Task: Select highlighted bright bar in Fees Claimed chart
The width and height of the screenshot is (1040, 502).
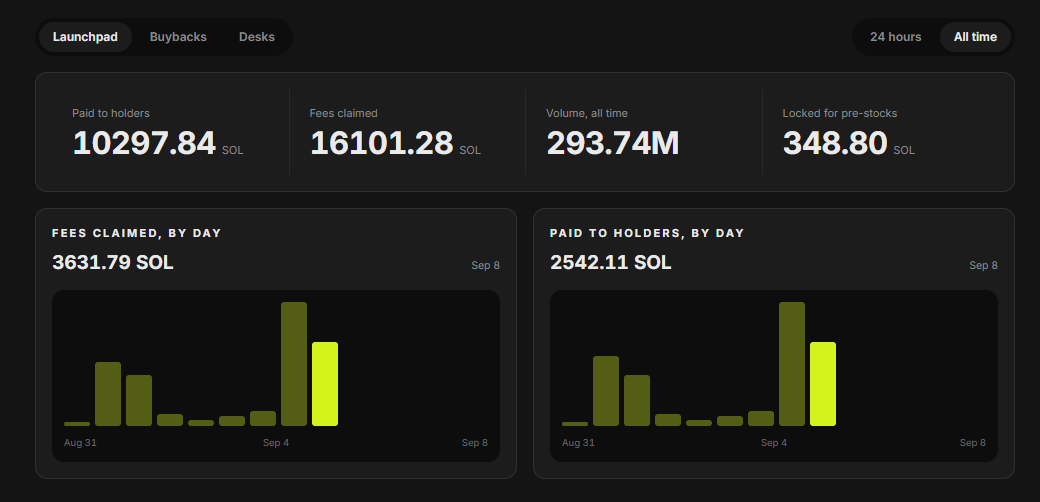Action: (325, 384)
